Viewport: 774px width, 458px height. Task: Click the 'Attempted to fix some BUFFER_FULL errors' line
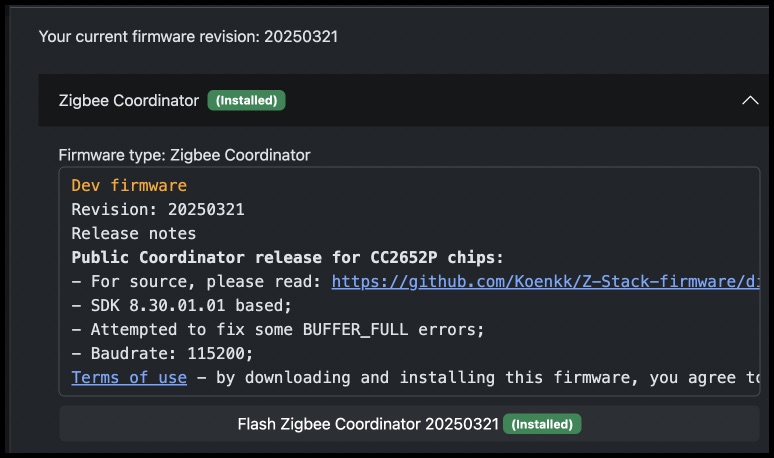(288, 329)
